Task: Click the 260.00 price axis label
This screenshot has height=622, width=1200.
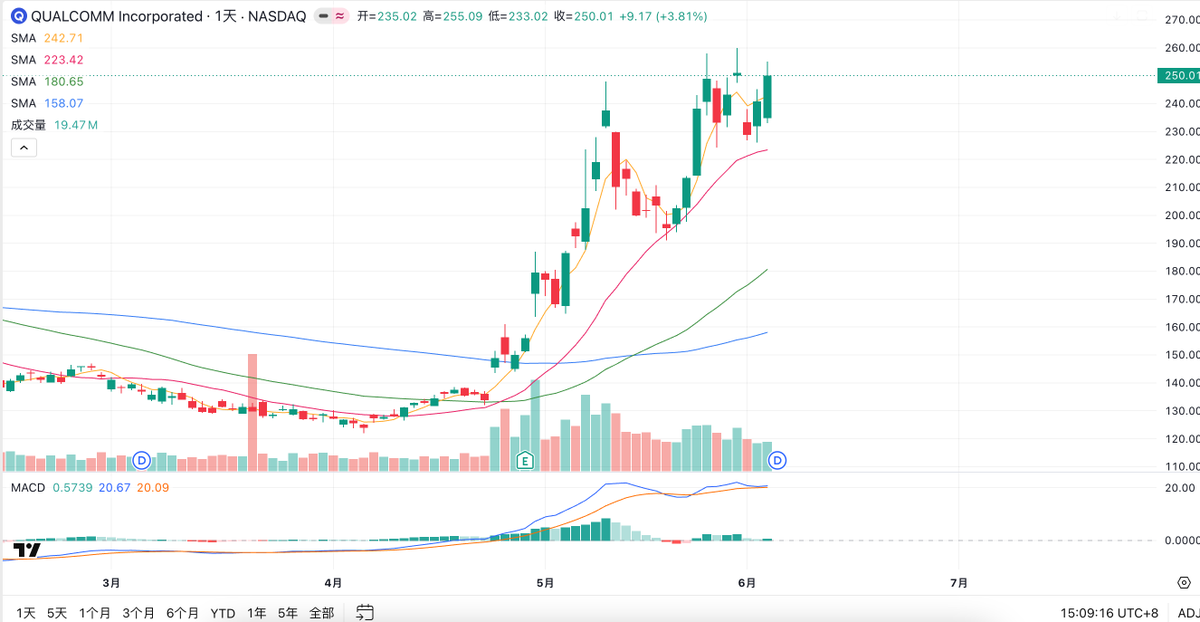Action: [x=1180, y=48]
